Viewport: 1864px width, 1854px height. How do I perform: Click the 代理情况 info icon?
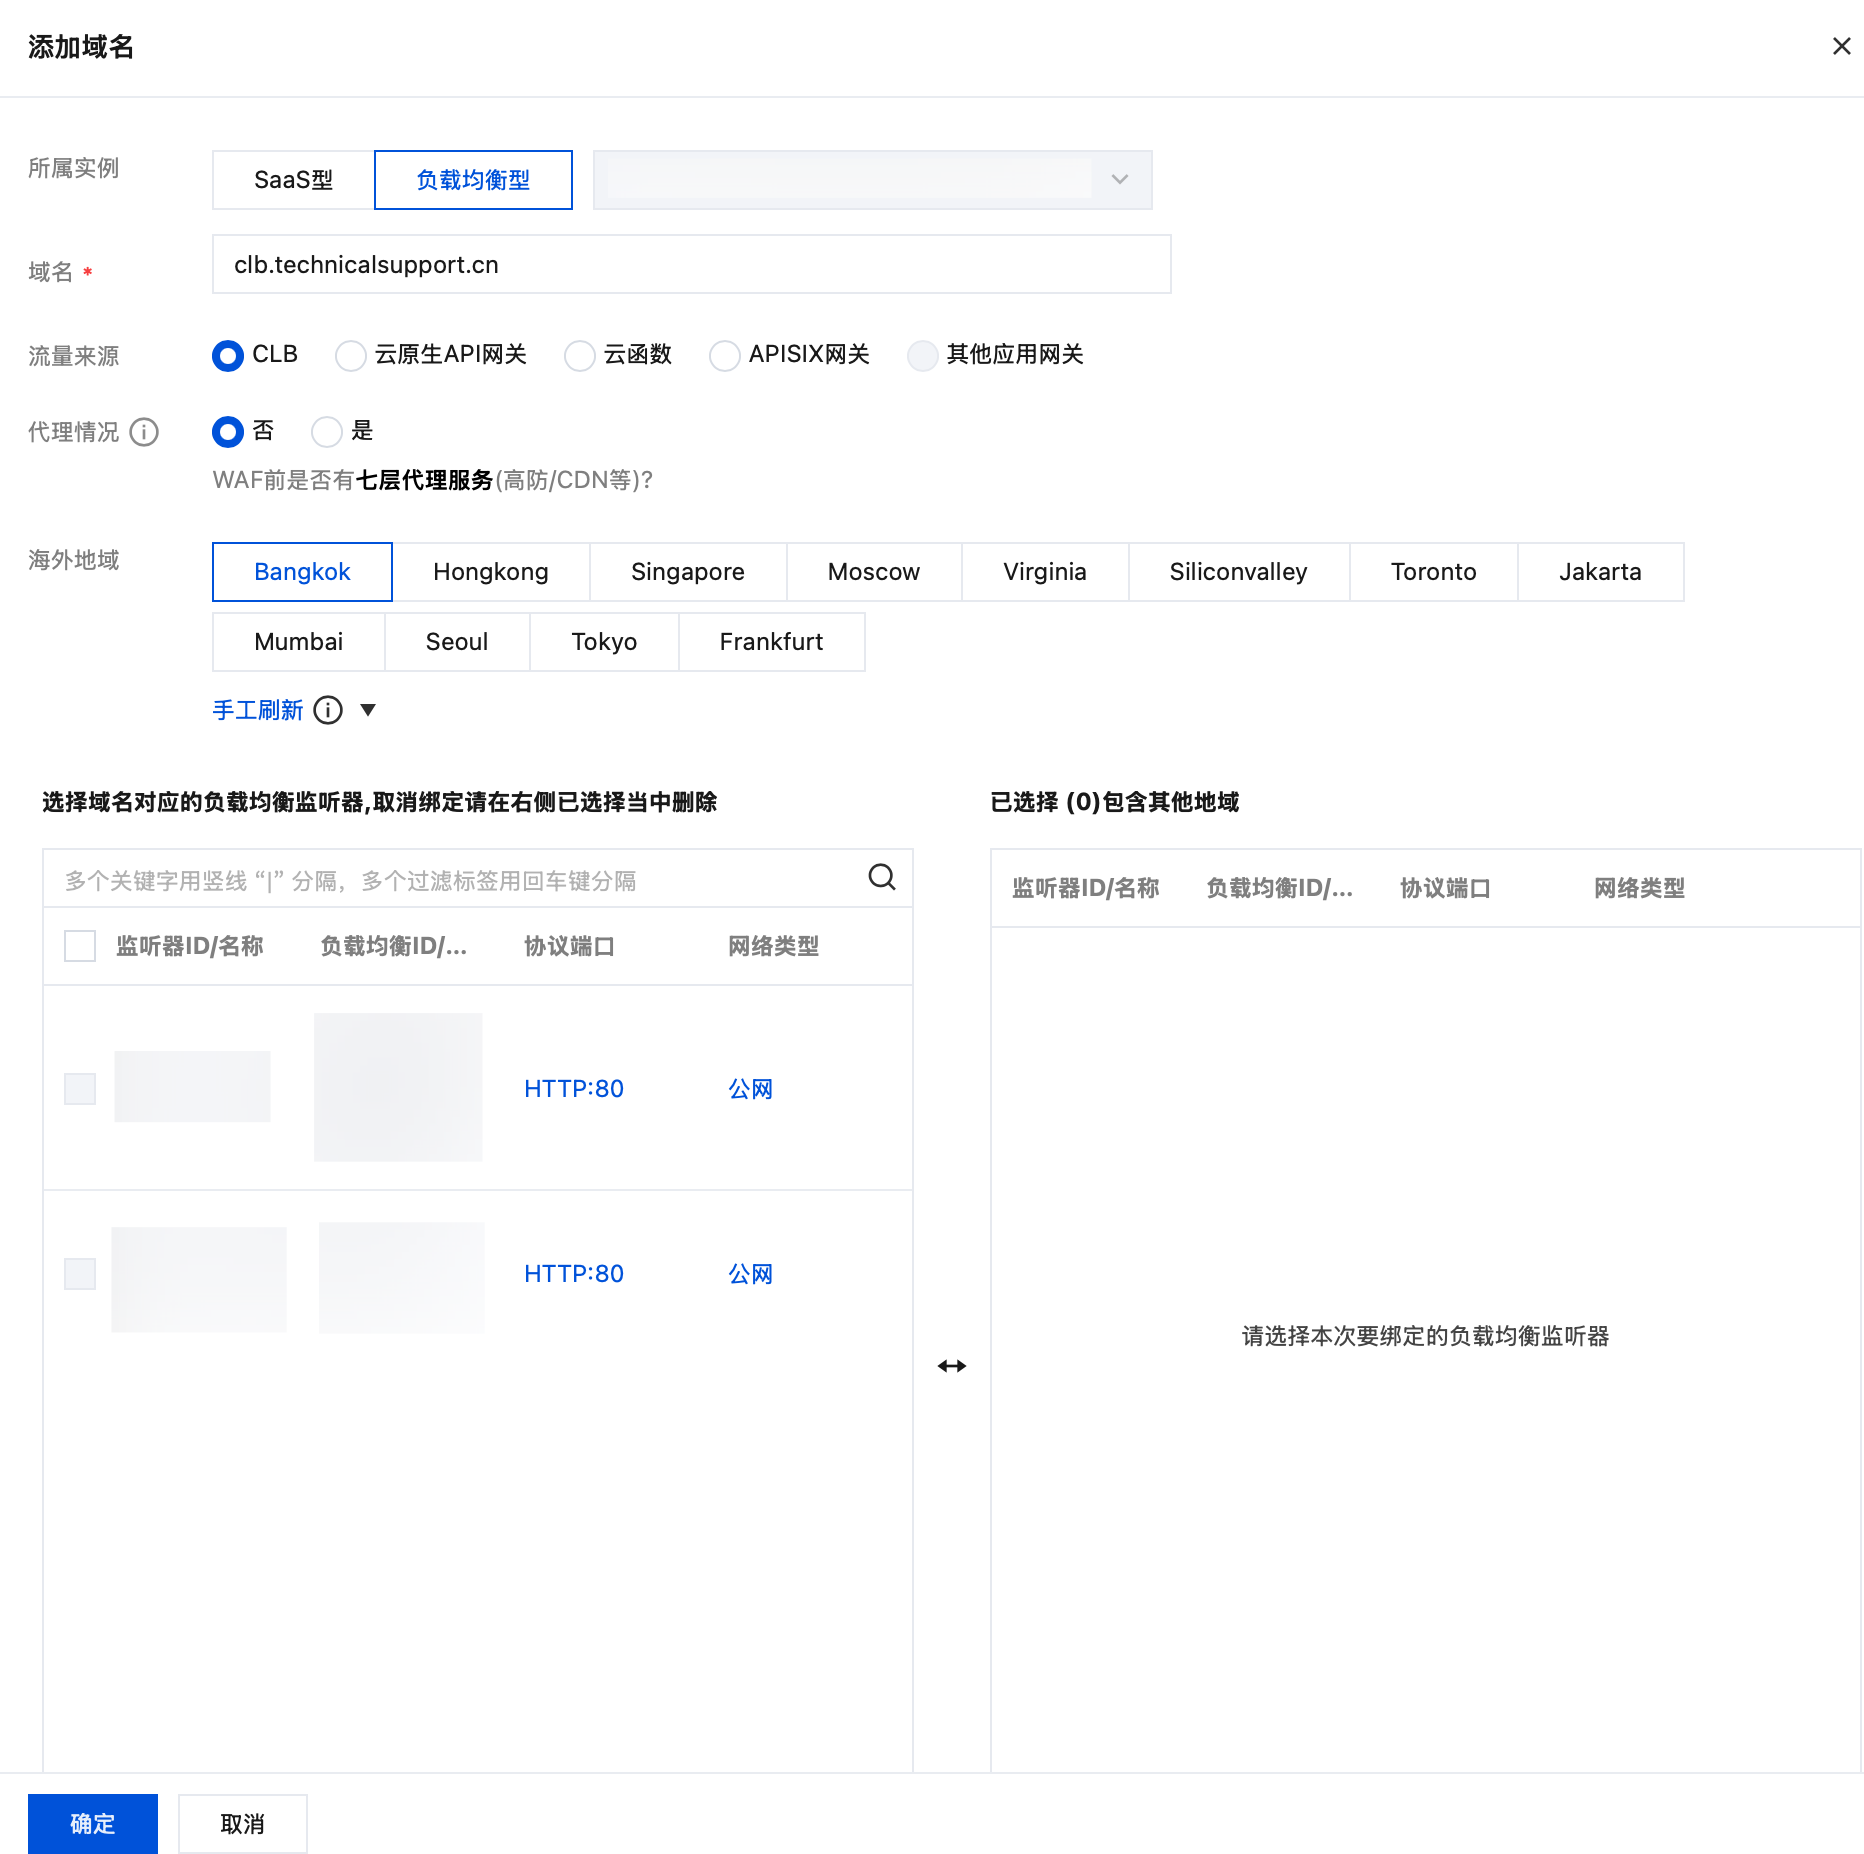tap(144, 432)
